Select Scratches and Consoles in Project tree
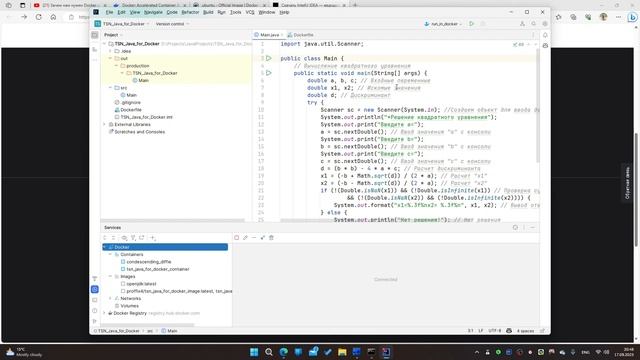The image size is (640, 360). (x=137, y=132)
